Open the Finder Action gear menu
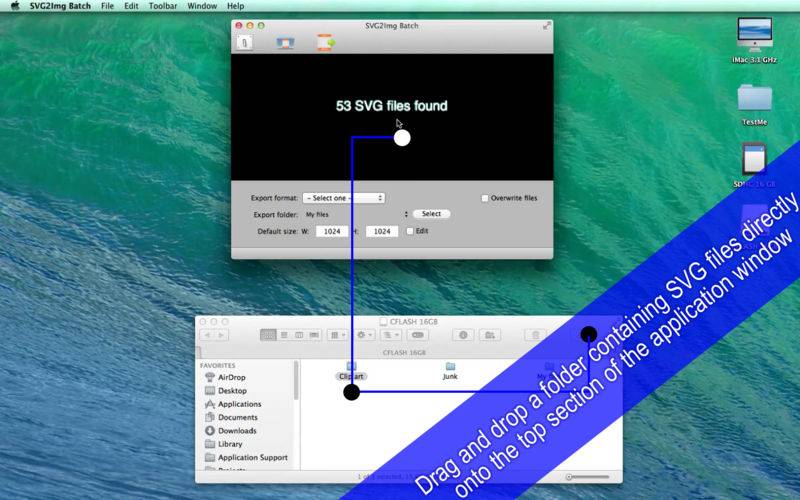Screen dimensions: 800x500 pyautogui.click(x=364, y=335)
